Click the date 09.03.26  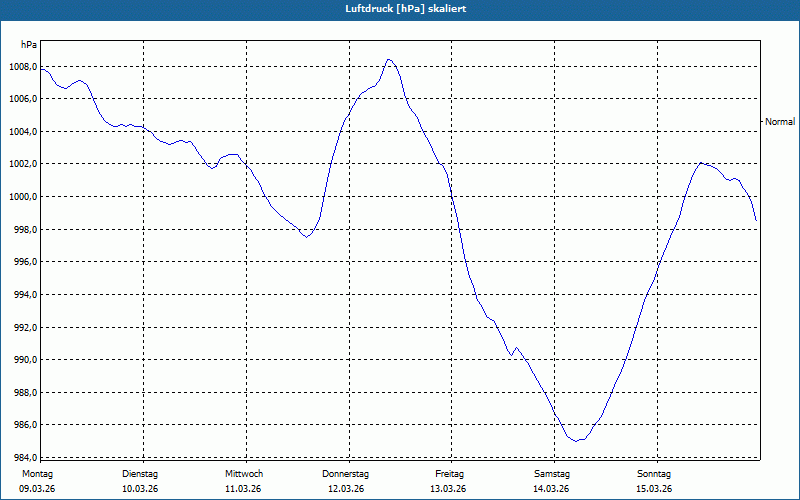[37, 489]
